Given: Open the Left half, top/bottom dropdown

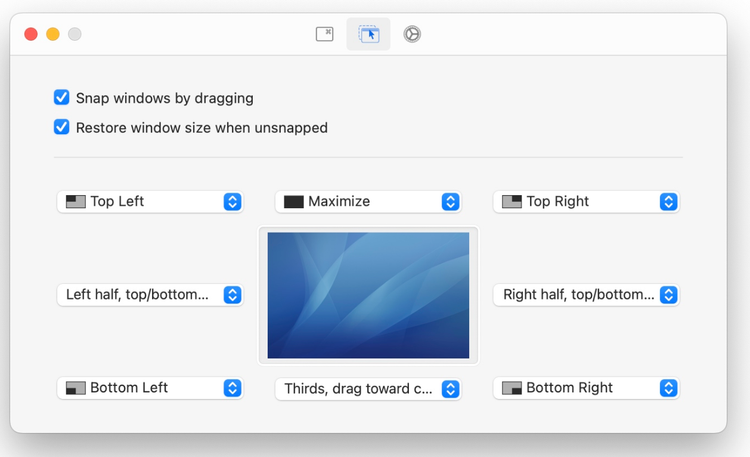Looking at the screenshot, I should [150, 295].
